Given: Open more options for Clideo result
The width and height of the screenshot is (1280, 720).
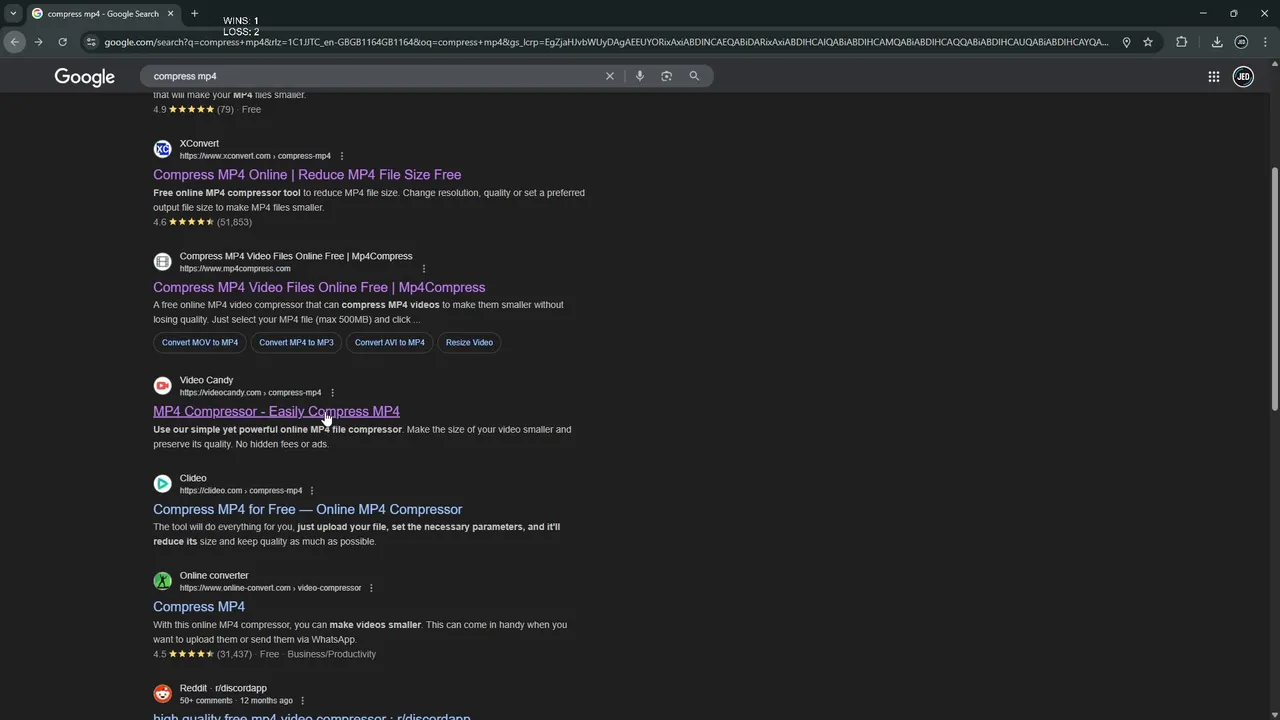Looking at the screenshot, I should pyautogui.click(x=312, y=491).
